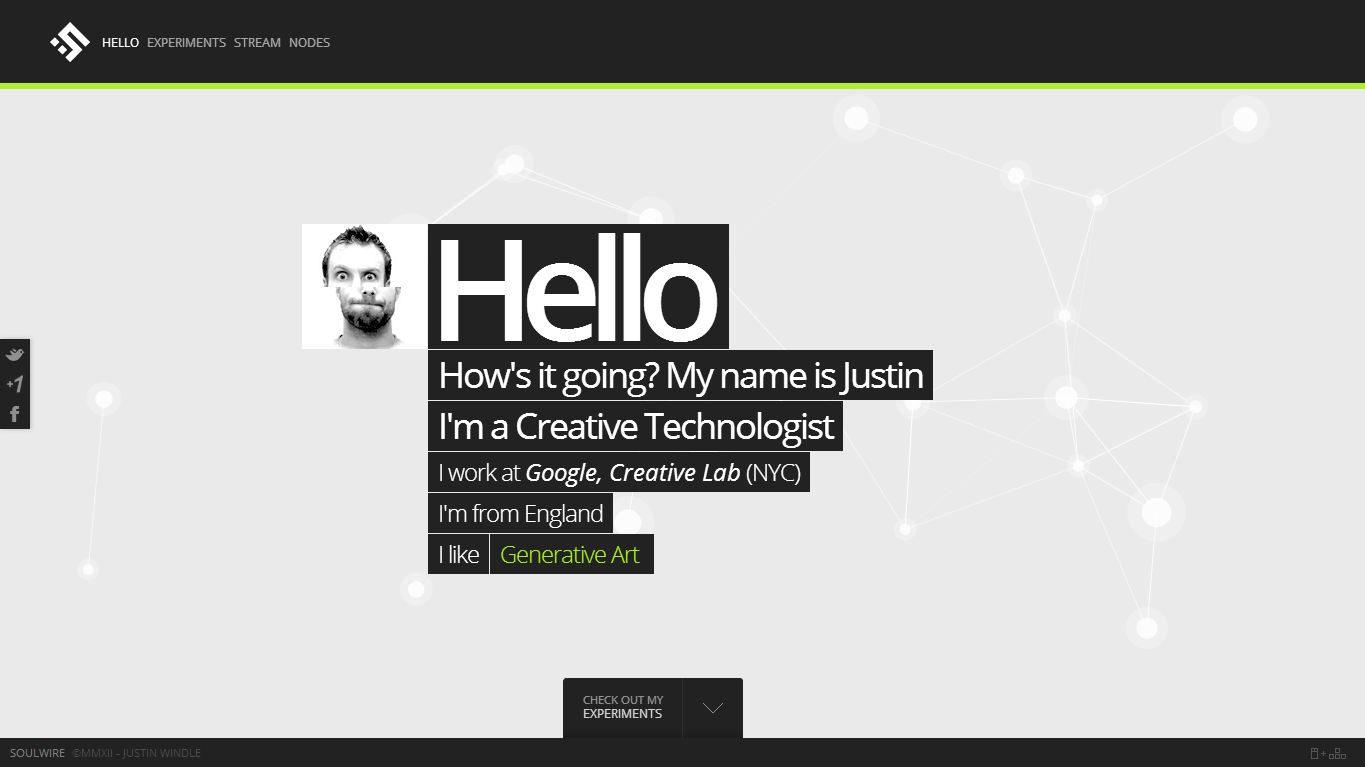This screenshot has height=767, width=1365.
Task: Share the page via the Twitter bird icon
Action: click(15, 354)
